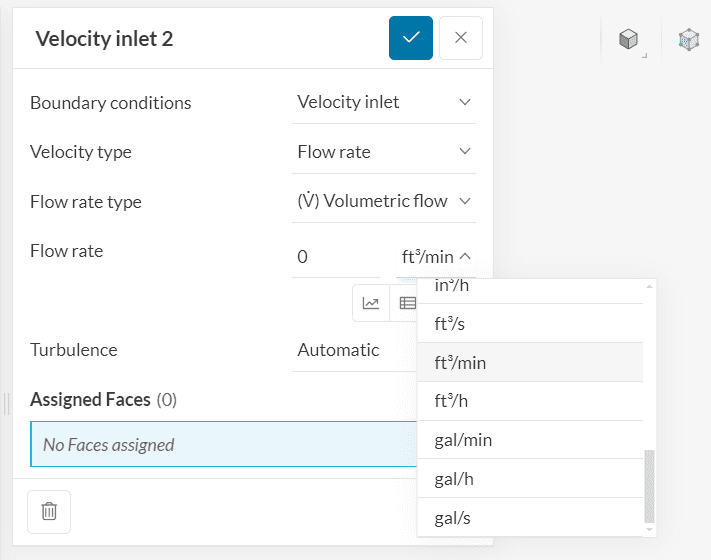Open the Flow rate type dropdown
Screen dimensions: 711x560
pyautogui.click(x=383, y=201)
